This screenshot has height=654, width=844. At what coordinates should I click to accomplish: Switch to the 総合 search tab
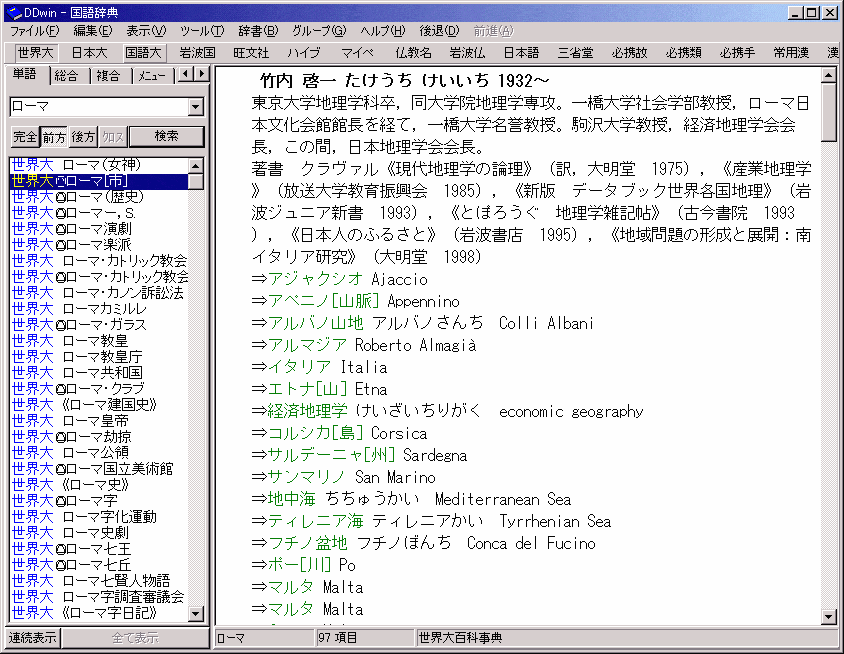[66, 75]
